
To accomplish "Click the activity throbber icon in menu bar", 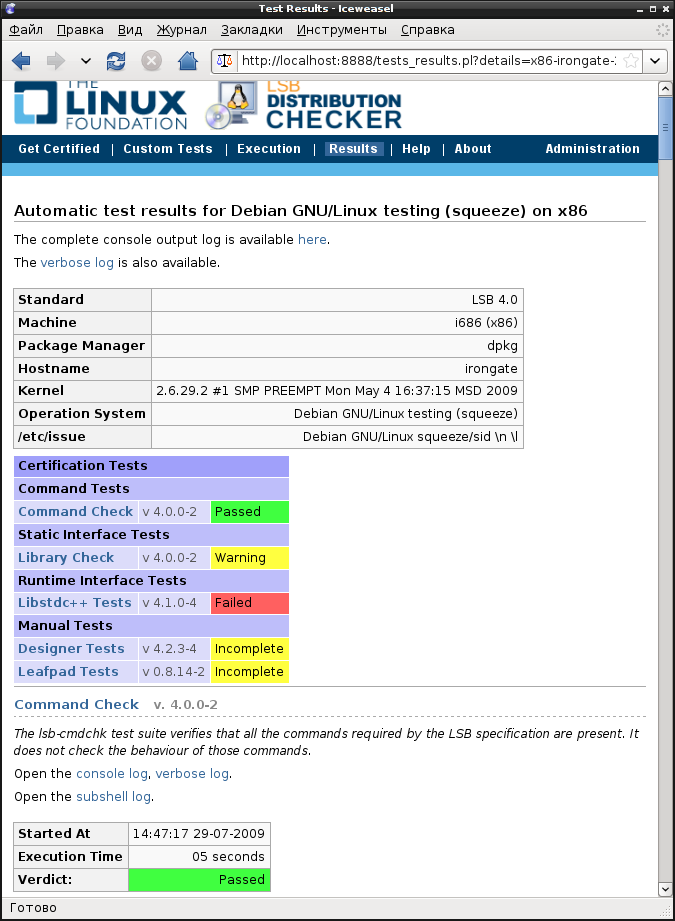I will (662, 30).
